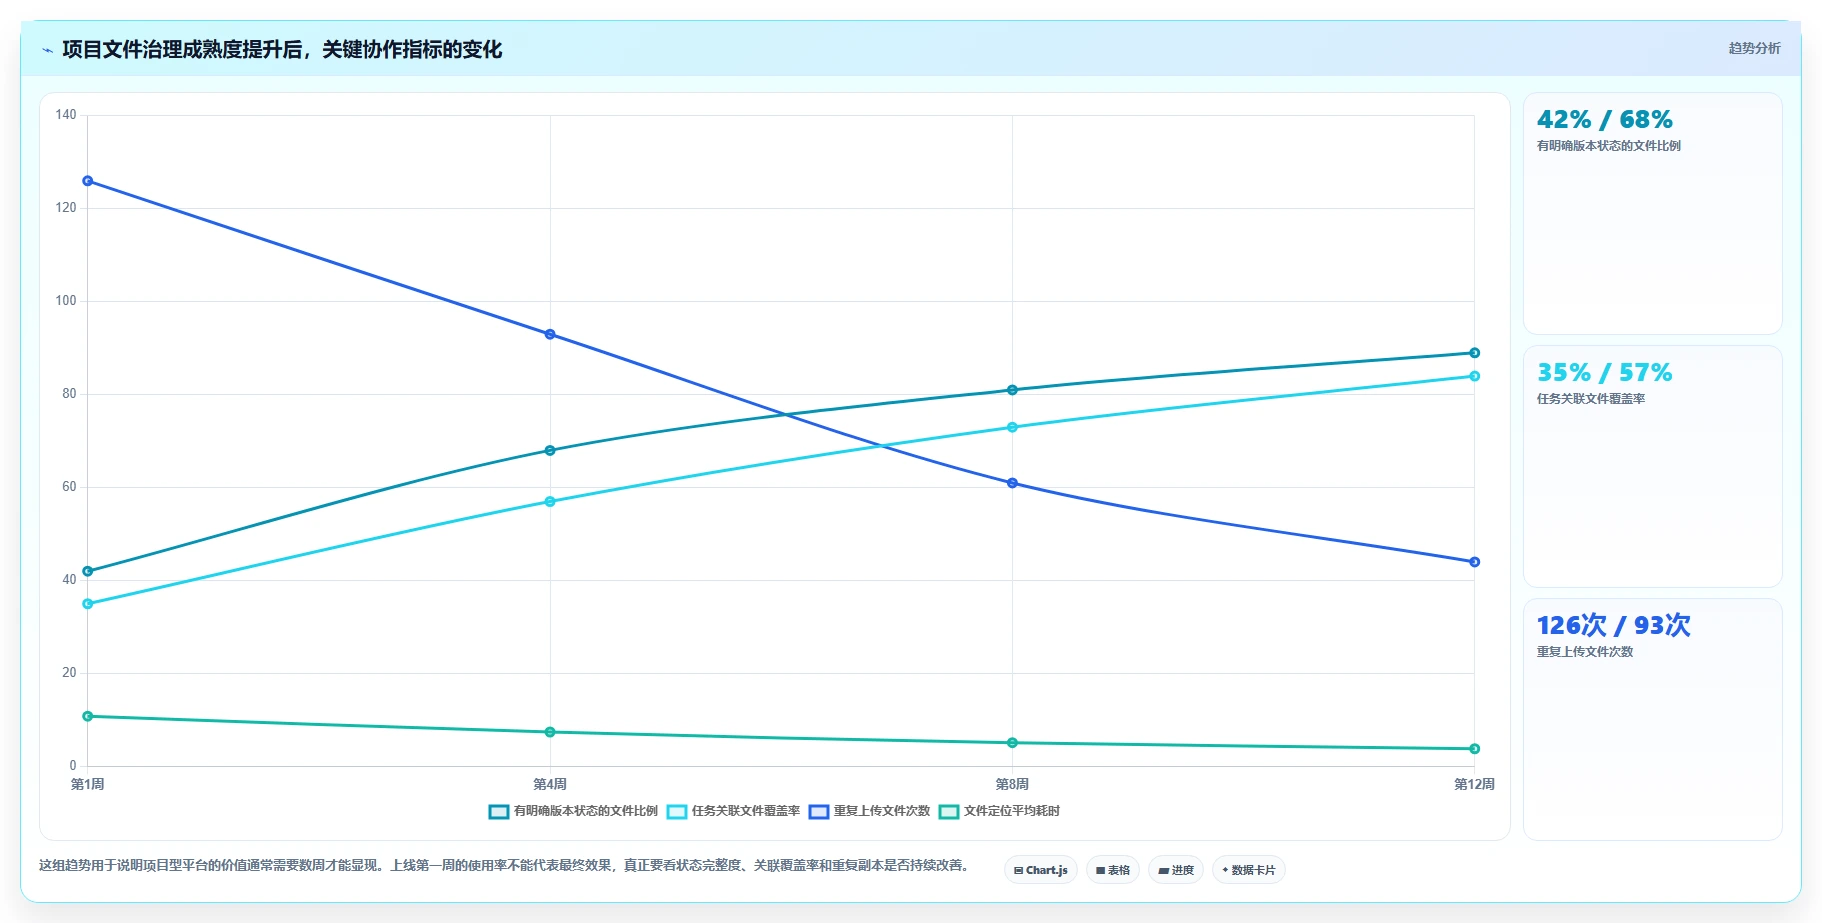
Task: Click the 任务关联文件覆盖率 card caption
Action: (1590, 399)
